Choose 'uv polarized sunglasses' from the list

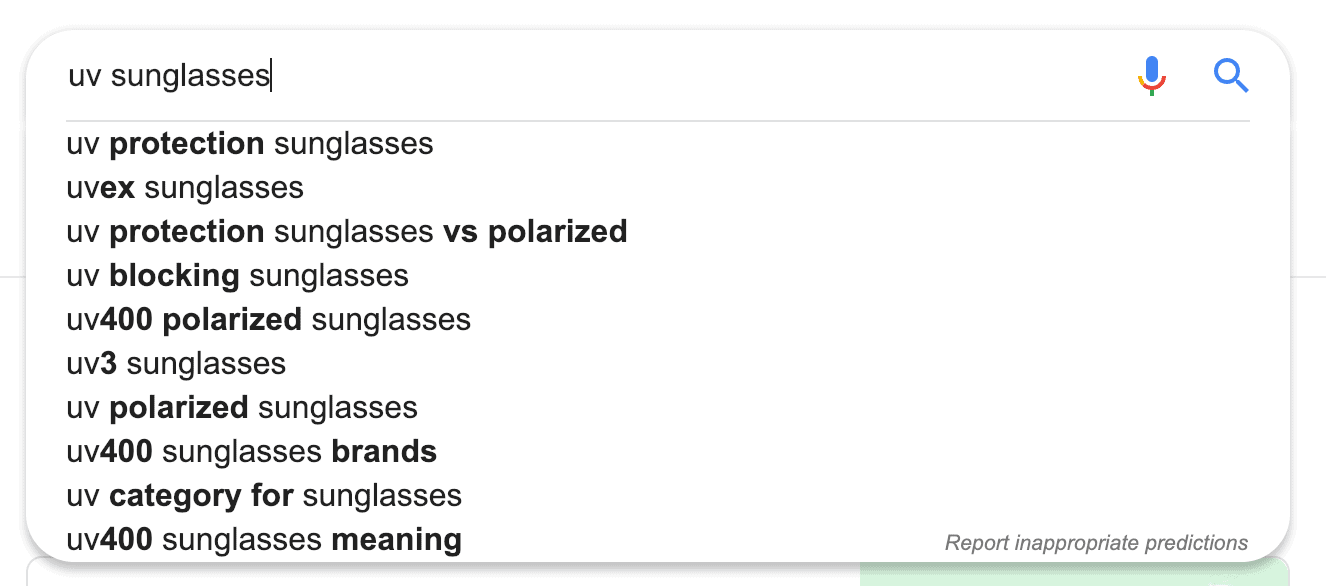[241, 407]
